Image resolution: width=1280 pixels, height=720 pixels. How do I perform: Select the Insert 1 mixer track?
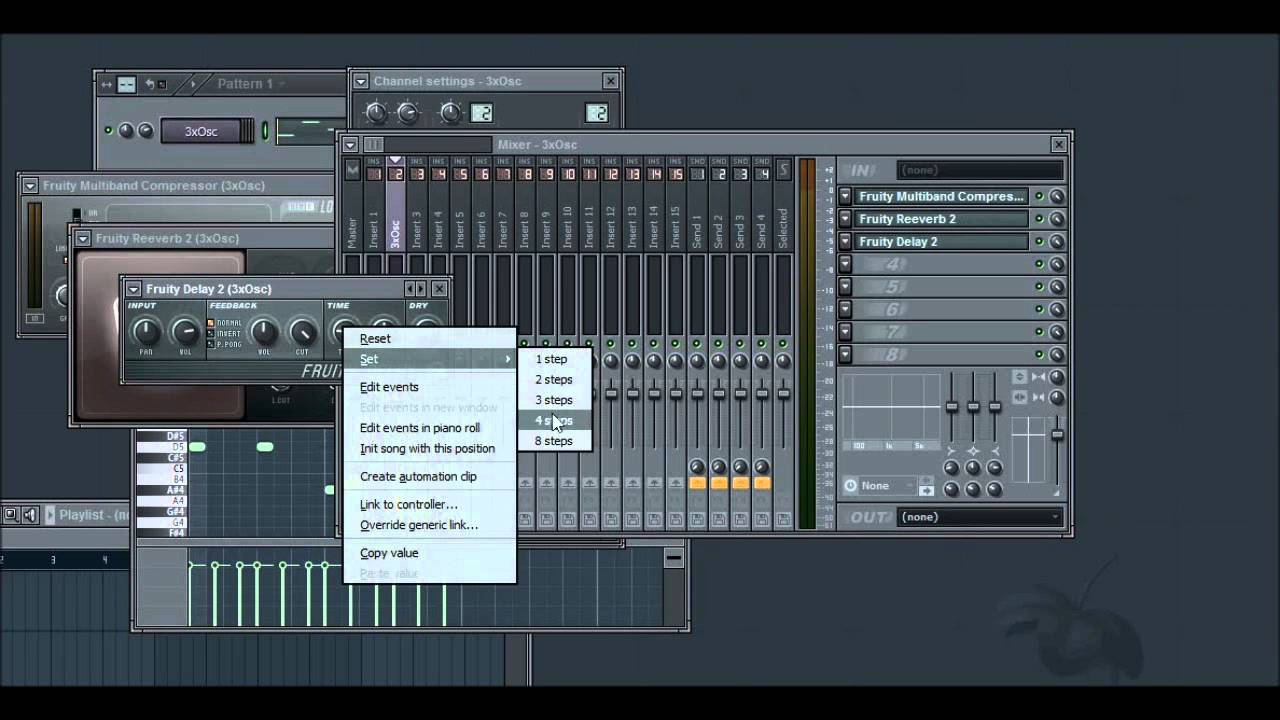click(x=374, y=228)
